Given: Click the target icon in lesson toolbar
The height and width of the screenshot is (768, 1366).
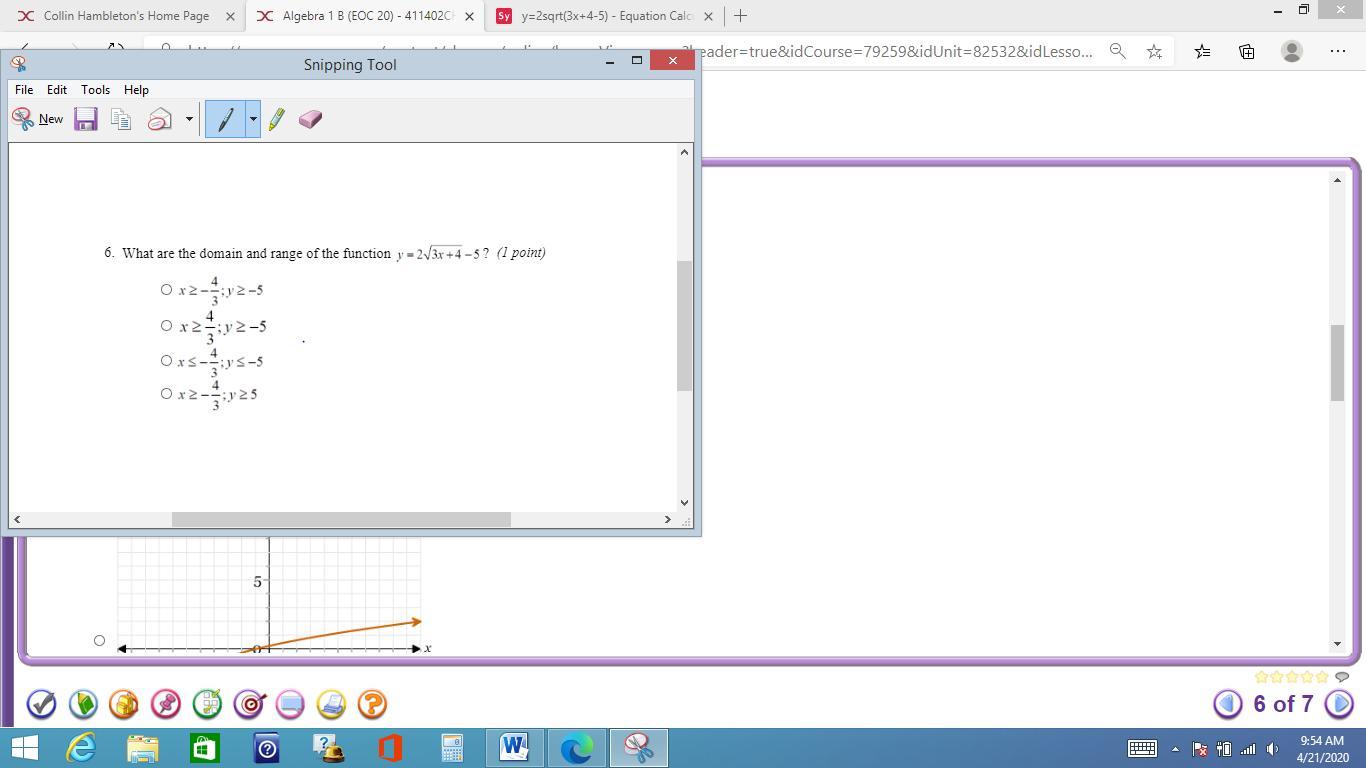Looking at the screenshot, I should [x=249, y=705].
